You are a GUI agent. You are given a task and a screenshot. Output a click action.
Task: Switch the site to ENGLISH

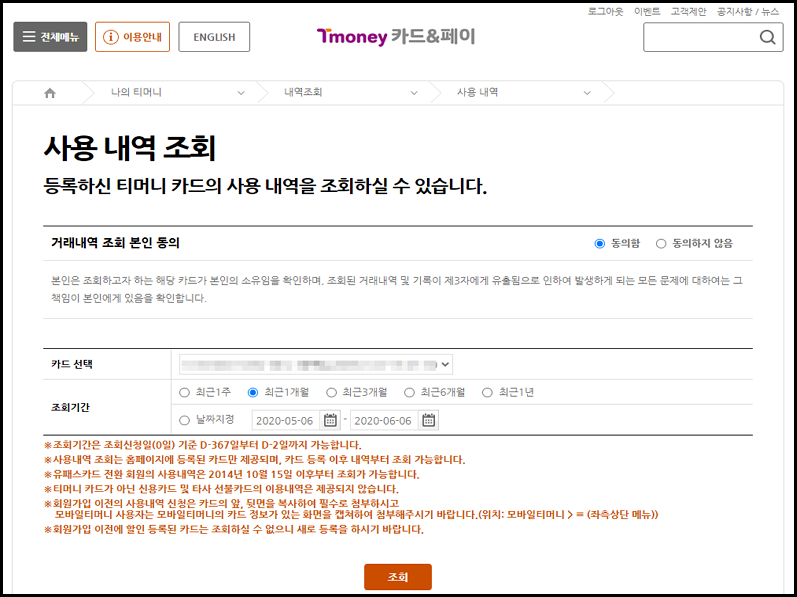(x=214, y=37)
